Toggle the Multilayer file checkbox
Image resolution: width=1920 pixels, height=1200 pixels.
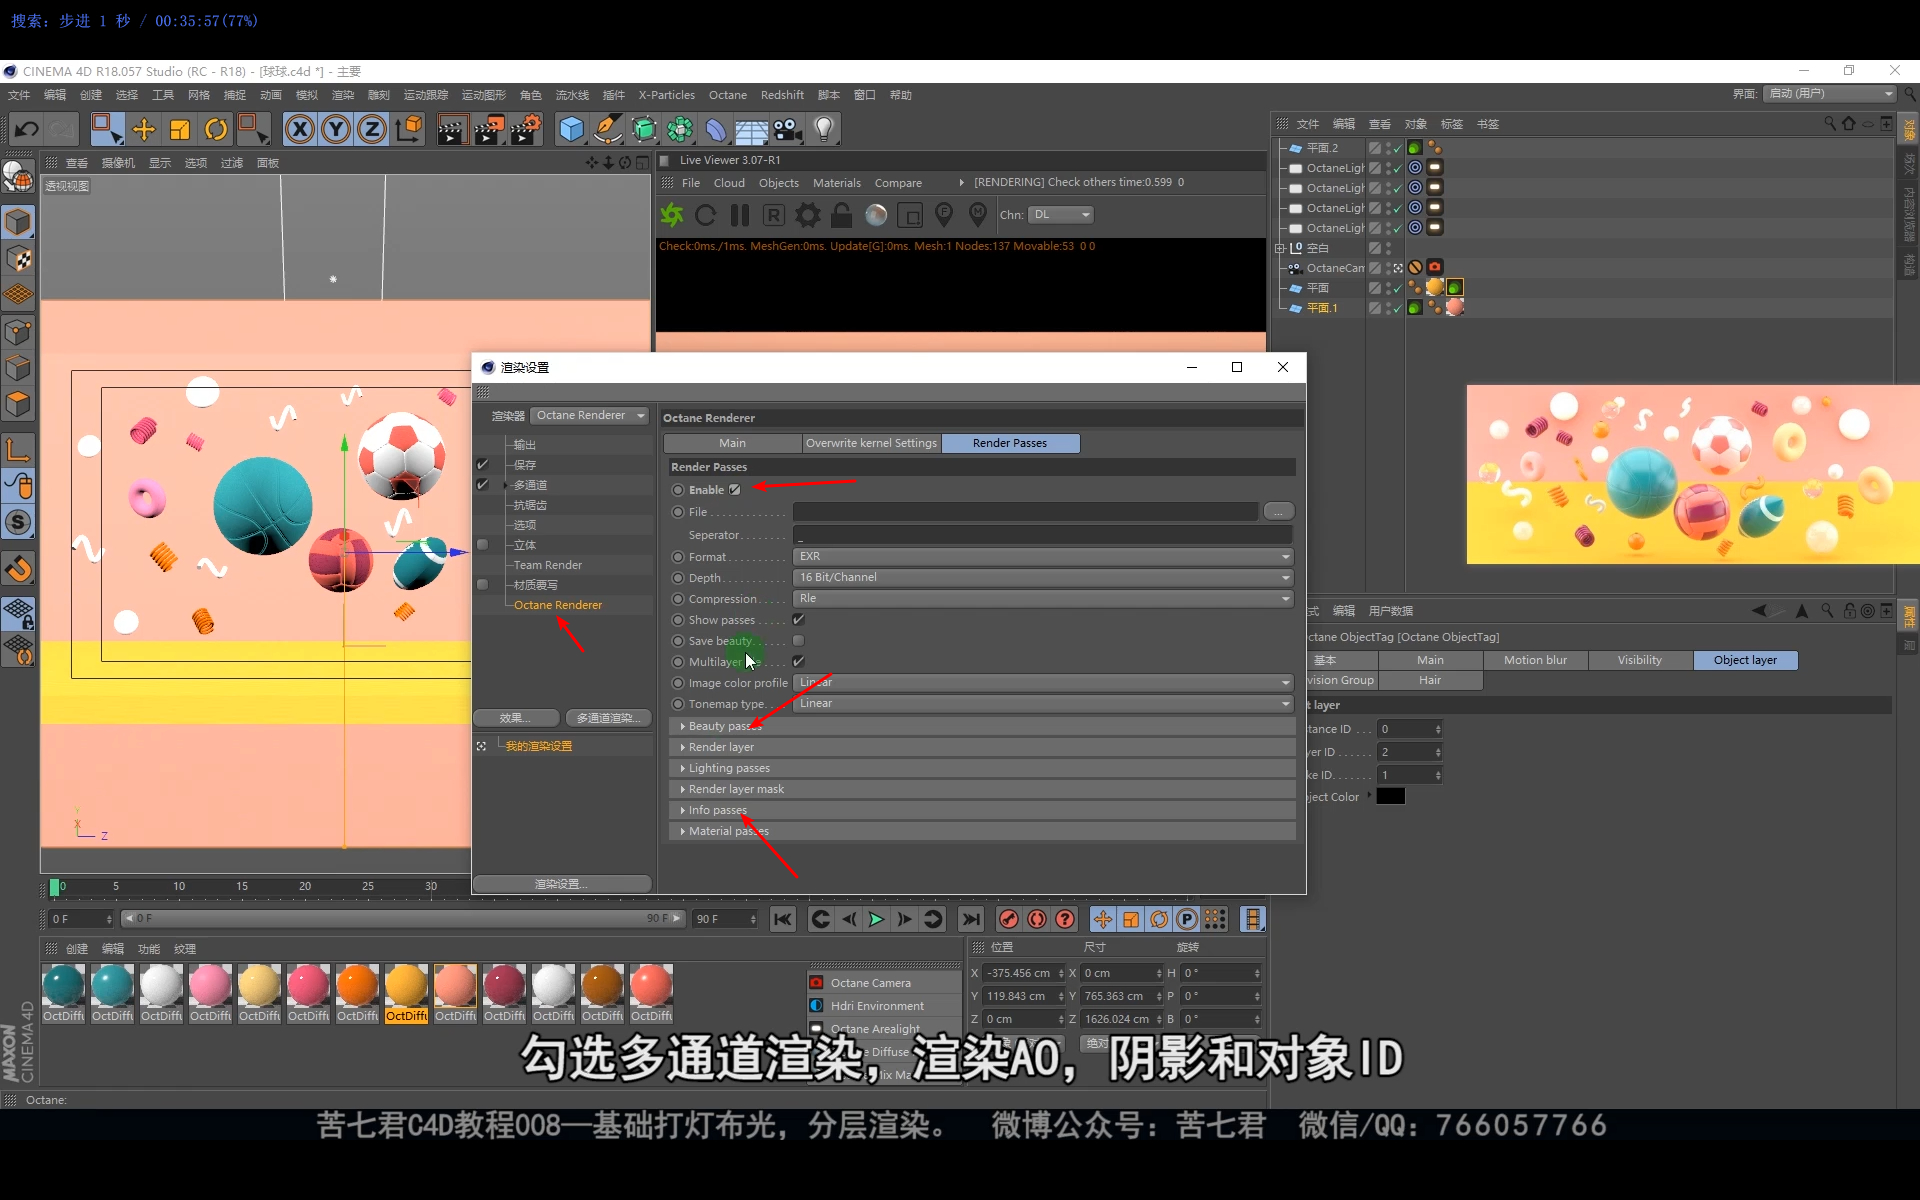click(x=798, y=662)
